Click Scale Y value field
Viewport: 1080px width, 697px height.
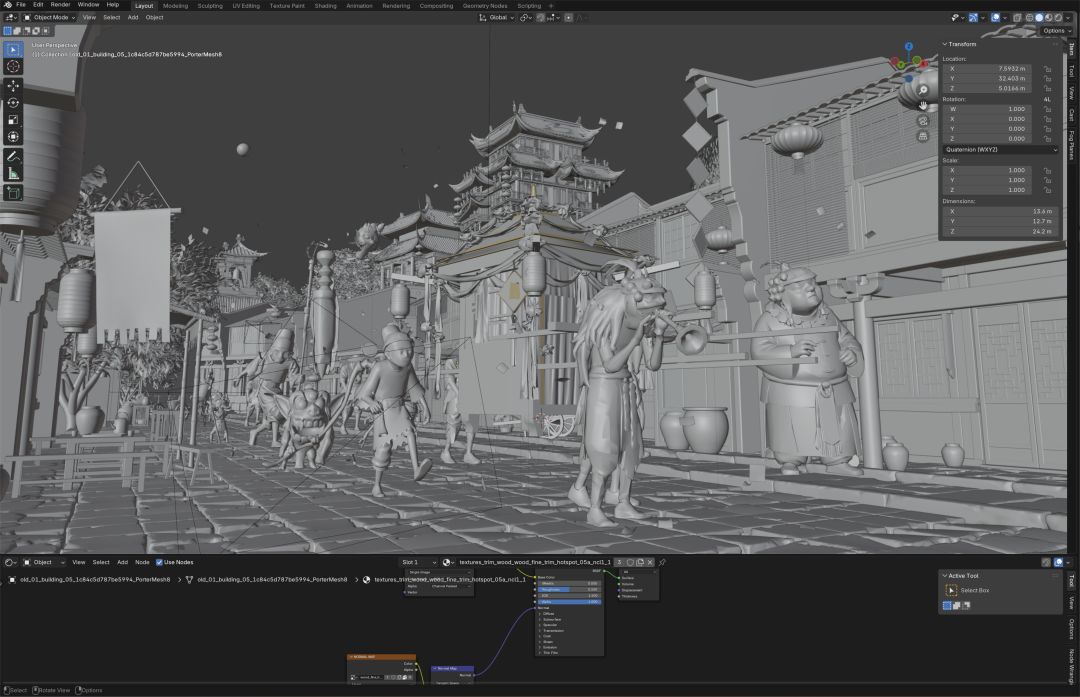[x=988, y=180]
